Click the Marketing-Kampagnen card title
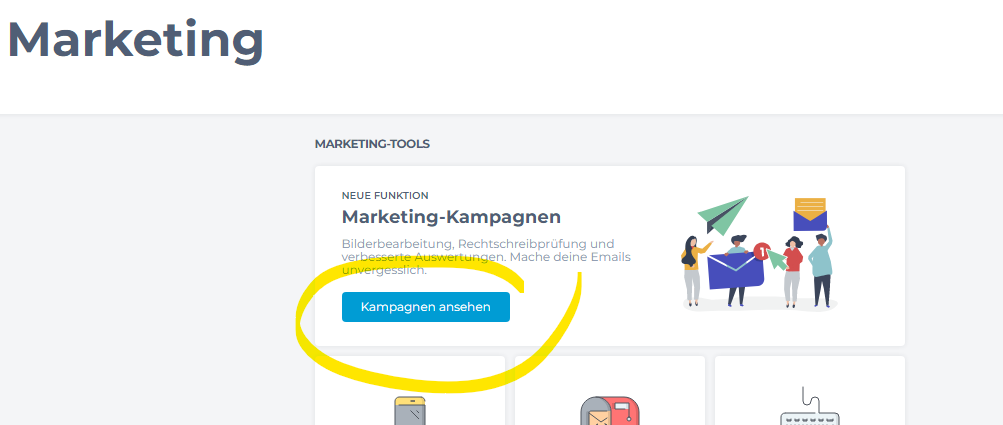Screen dimensions: 1003x425 [451, 217]
